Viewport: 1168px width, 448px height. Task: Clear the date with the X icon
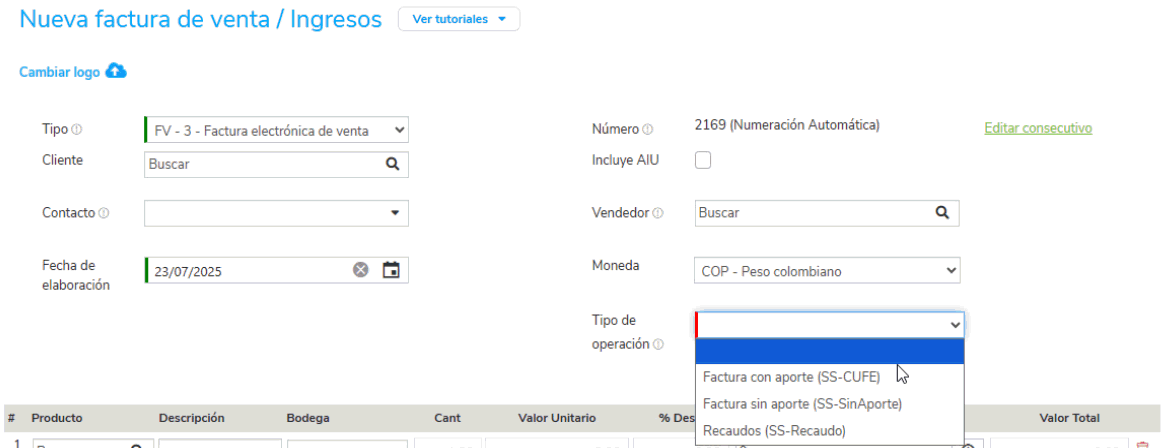click(x=361, y=270)
